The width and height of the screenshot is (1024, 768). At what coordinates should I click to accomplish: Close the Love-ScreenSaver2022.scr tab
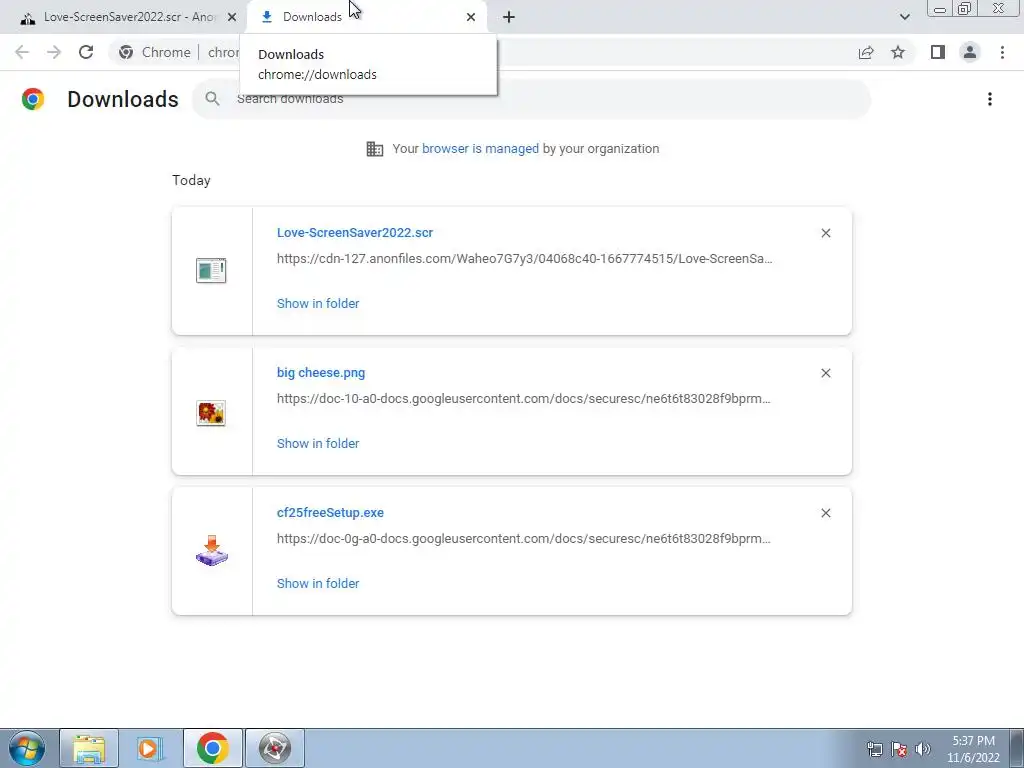232,17
